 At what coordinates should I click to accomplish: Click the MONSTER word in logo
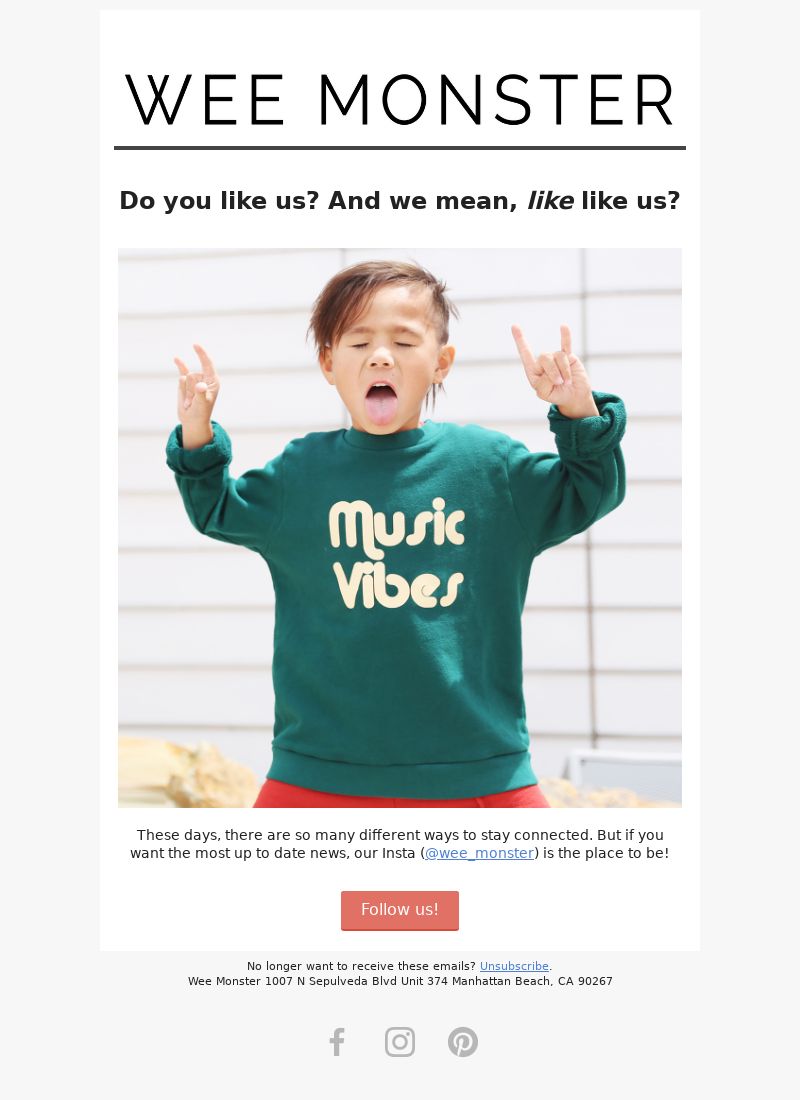(496, 100)
